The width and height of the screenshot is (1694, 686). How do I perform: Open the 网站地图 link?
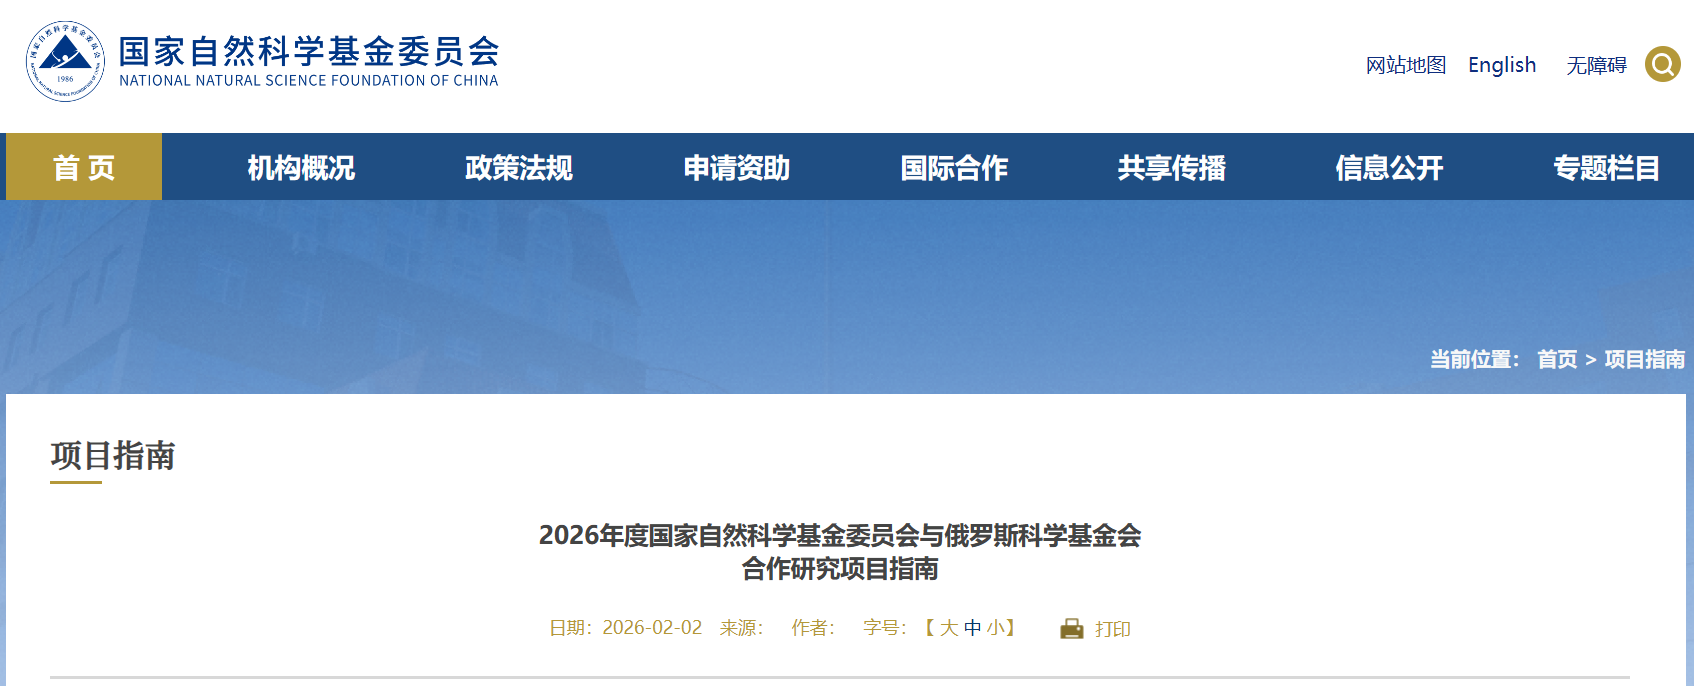click(x=1406, y=65)
